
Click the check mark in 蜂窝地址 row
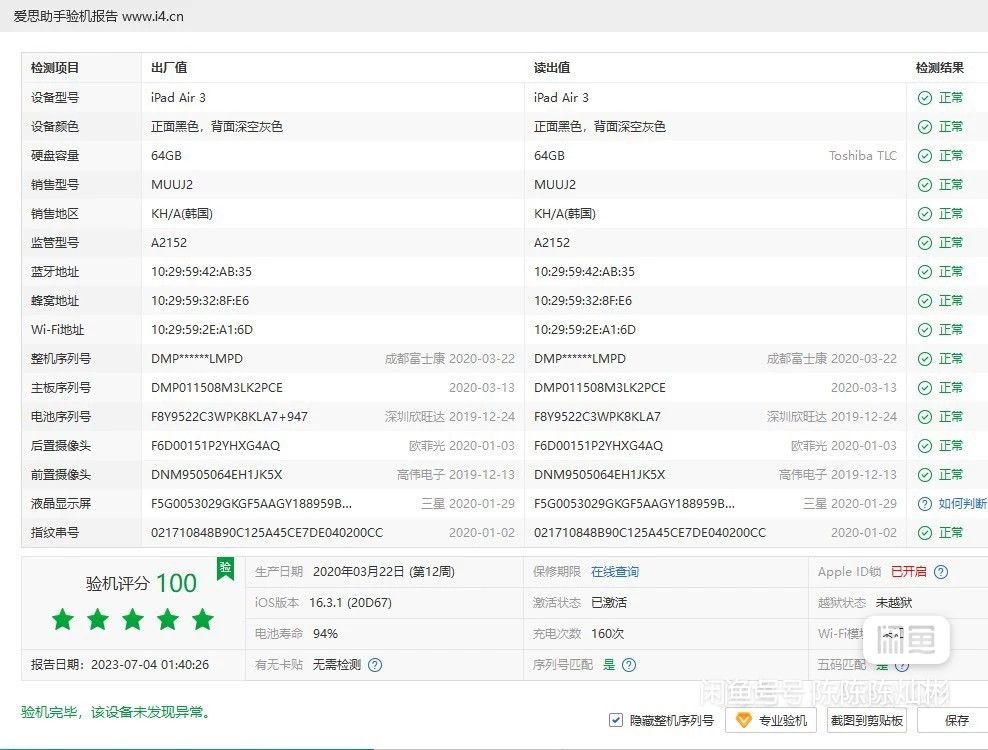coord(924,301)
